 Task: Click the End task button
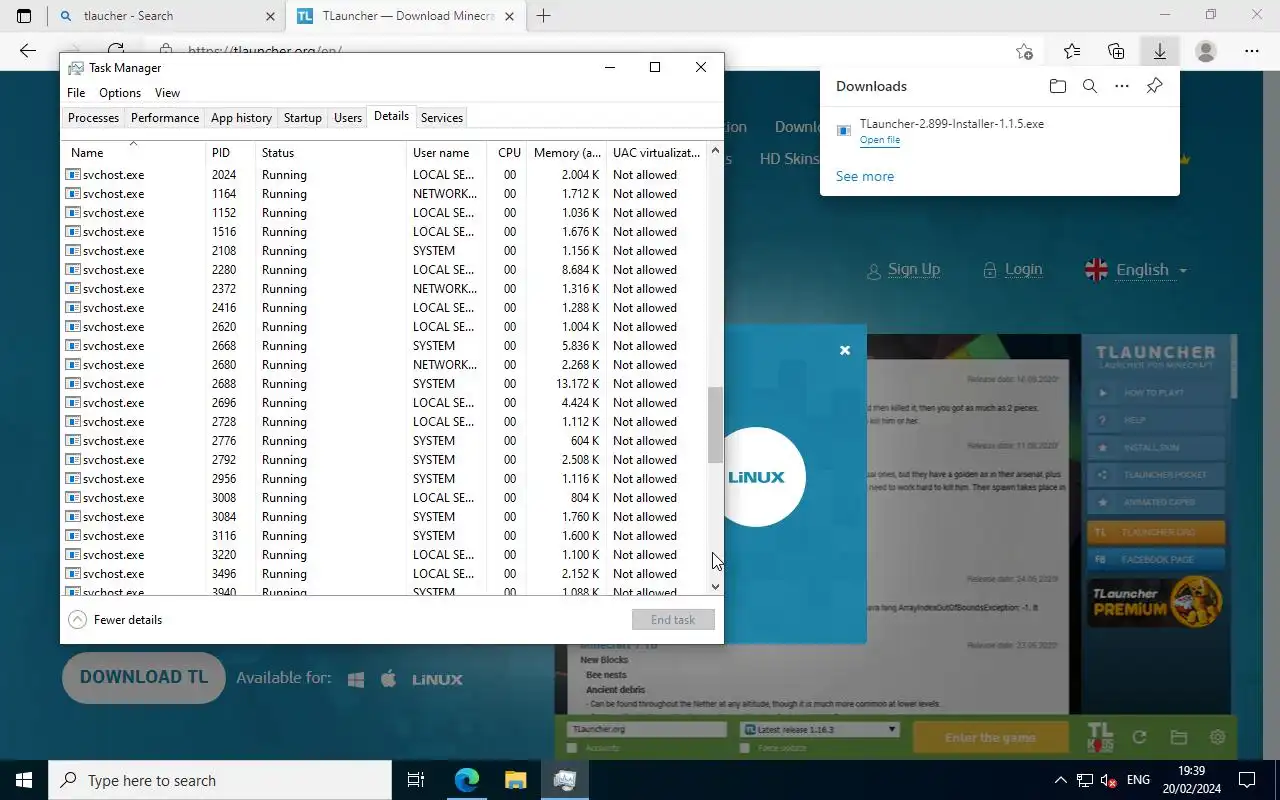coord(673,620)
